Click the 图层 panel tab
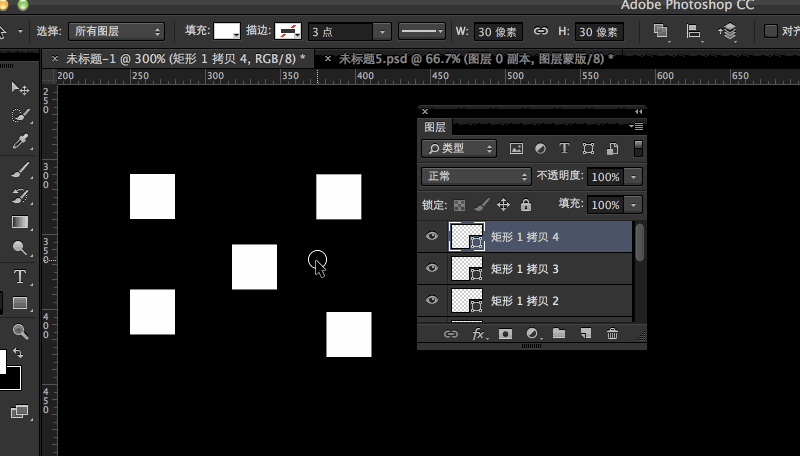Screen dimensions: 800x456 [435, 128]
